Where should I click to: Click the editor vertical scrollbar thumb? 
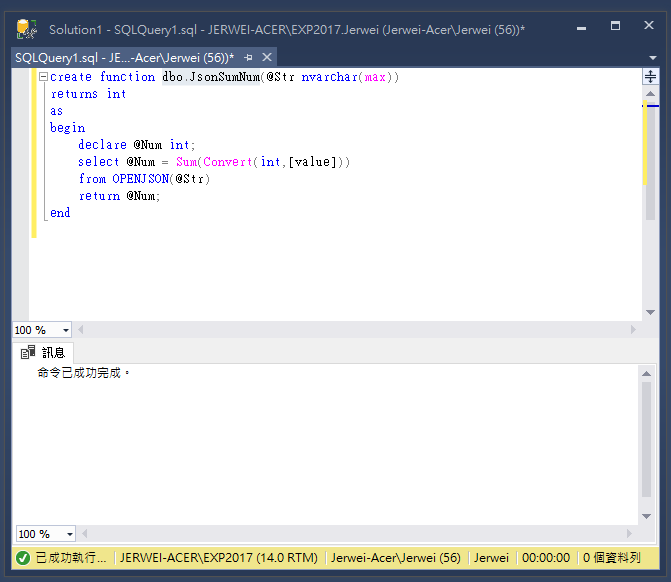click(651, 163)
